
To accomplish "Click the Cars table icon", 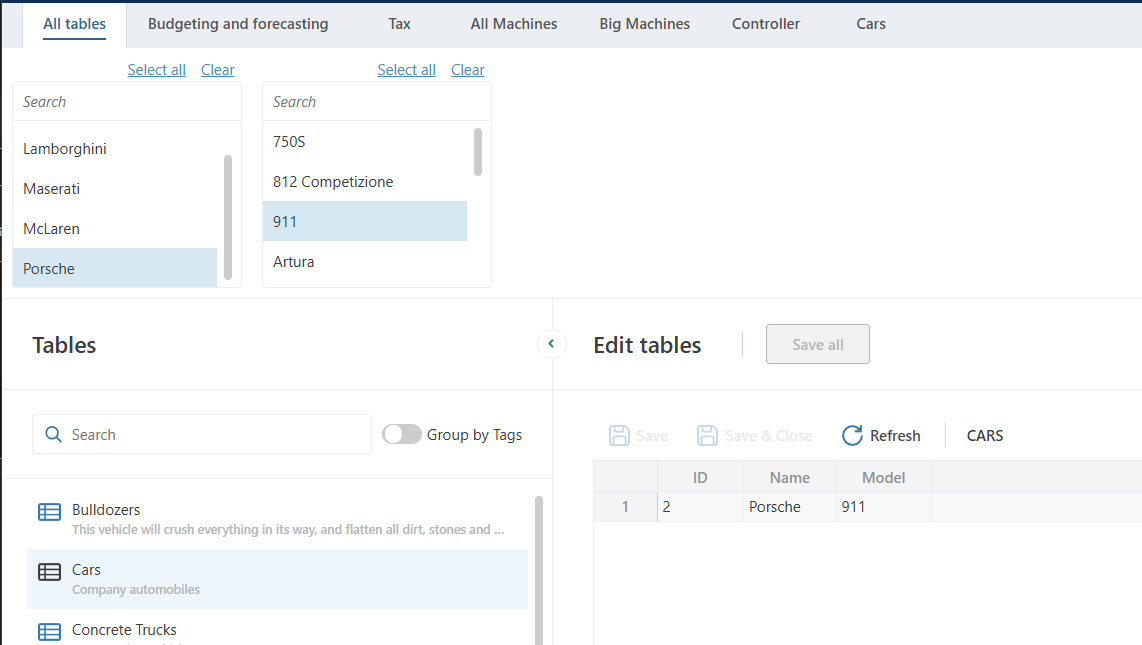I will [x=49, y=572].
